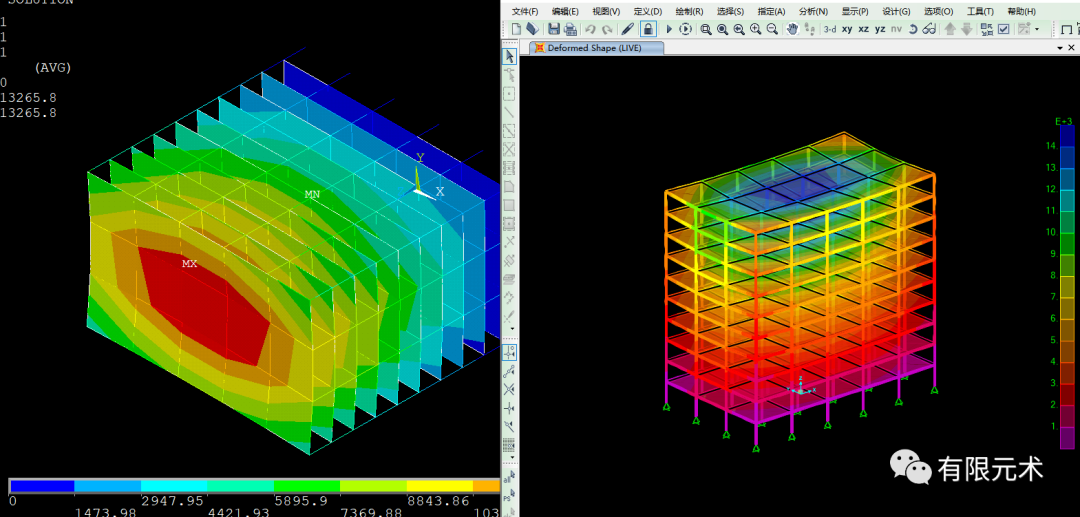Toggle Snap to Ends and Midpoints
The width and height of the screenshot is (1080, 517).
pos(510,372)
